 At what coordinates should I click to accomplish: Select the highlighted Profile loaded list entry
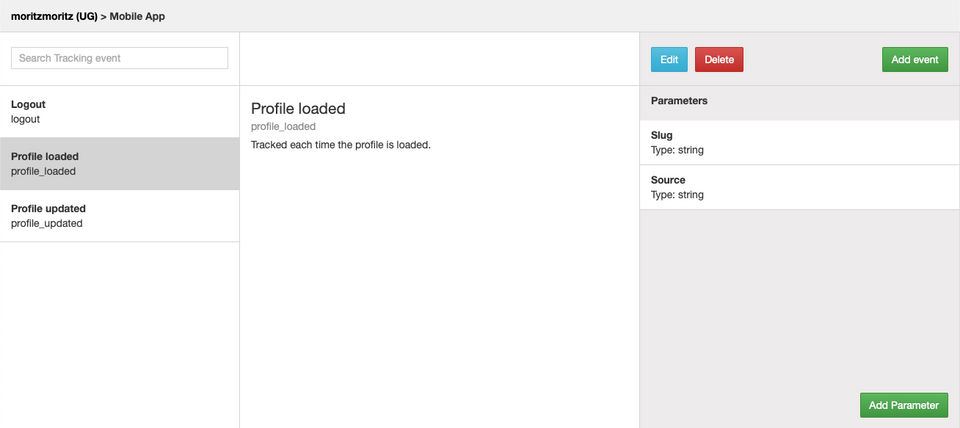click(119, 163)
